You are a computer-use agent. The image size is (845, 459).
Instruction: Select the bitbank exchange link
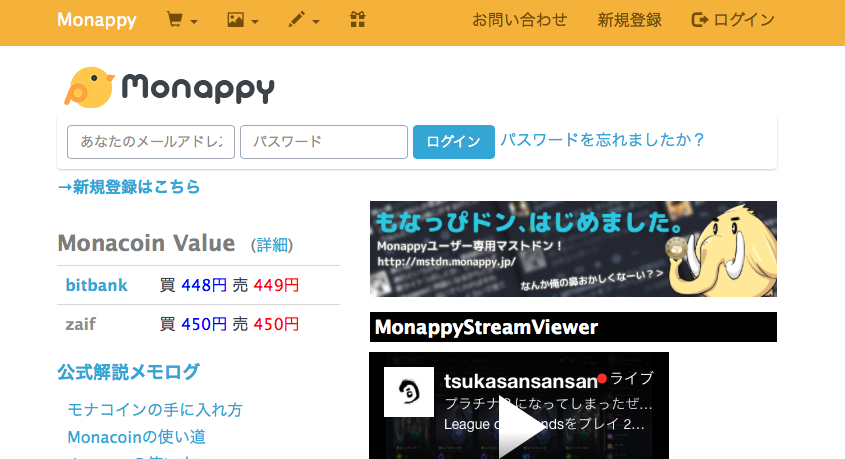[x=97, y=285]
